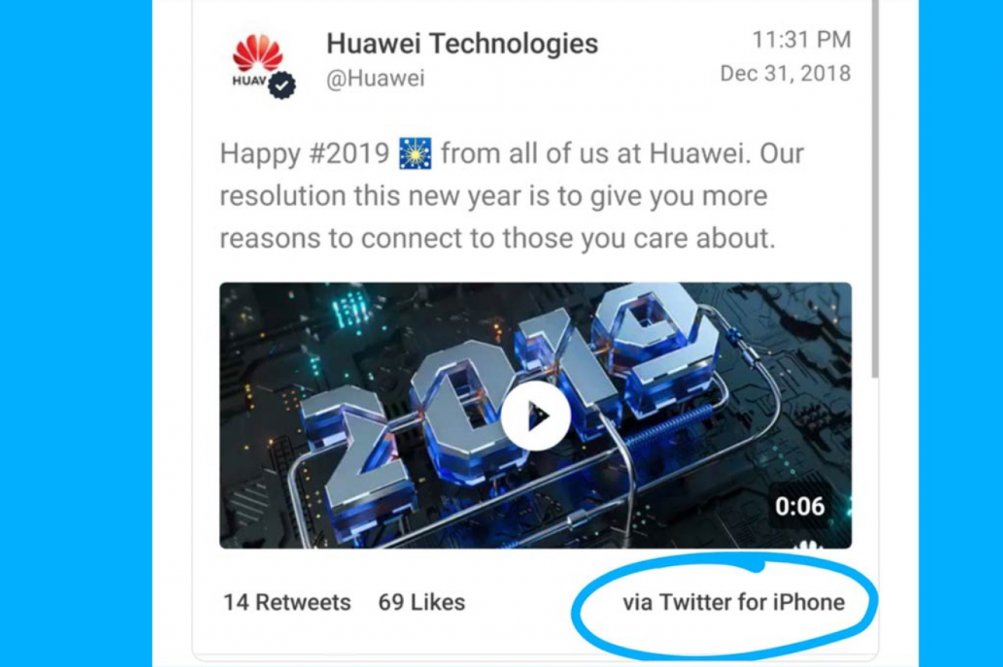
Task: Click the Huawei logo profile avatar
Action: [x=258, y=62]
